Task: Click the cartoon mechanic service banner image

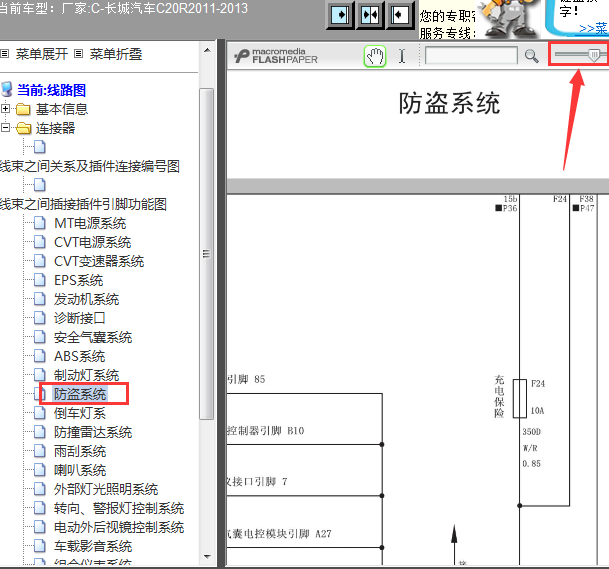Action: point(507,19)
